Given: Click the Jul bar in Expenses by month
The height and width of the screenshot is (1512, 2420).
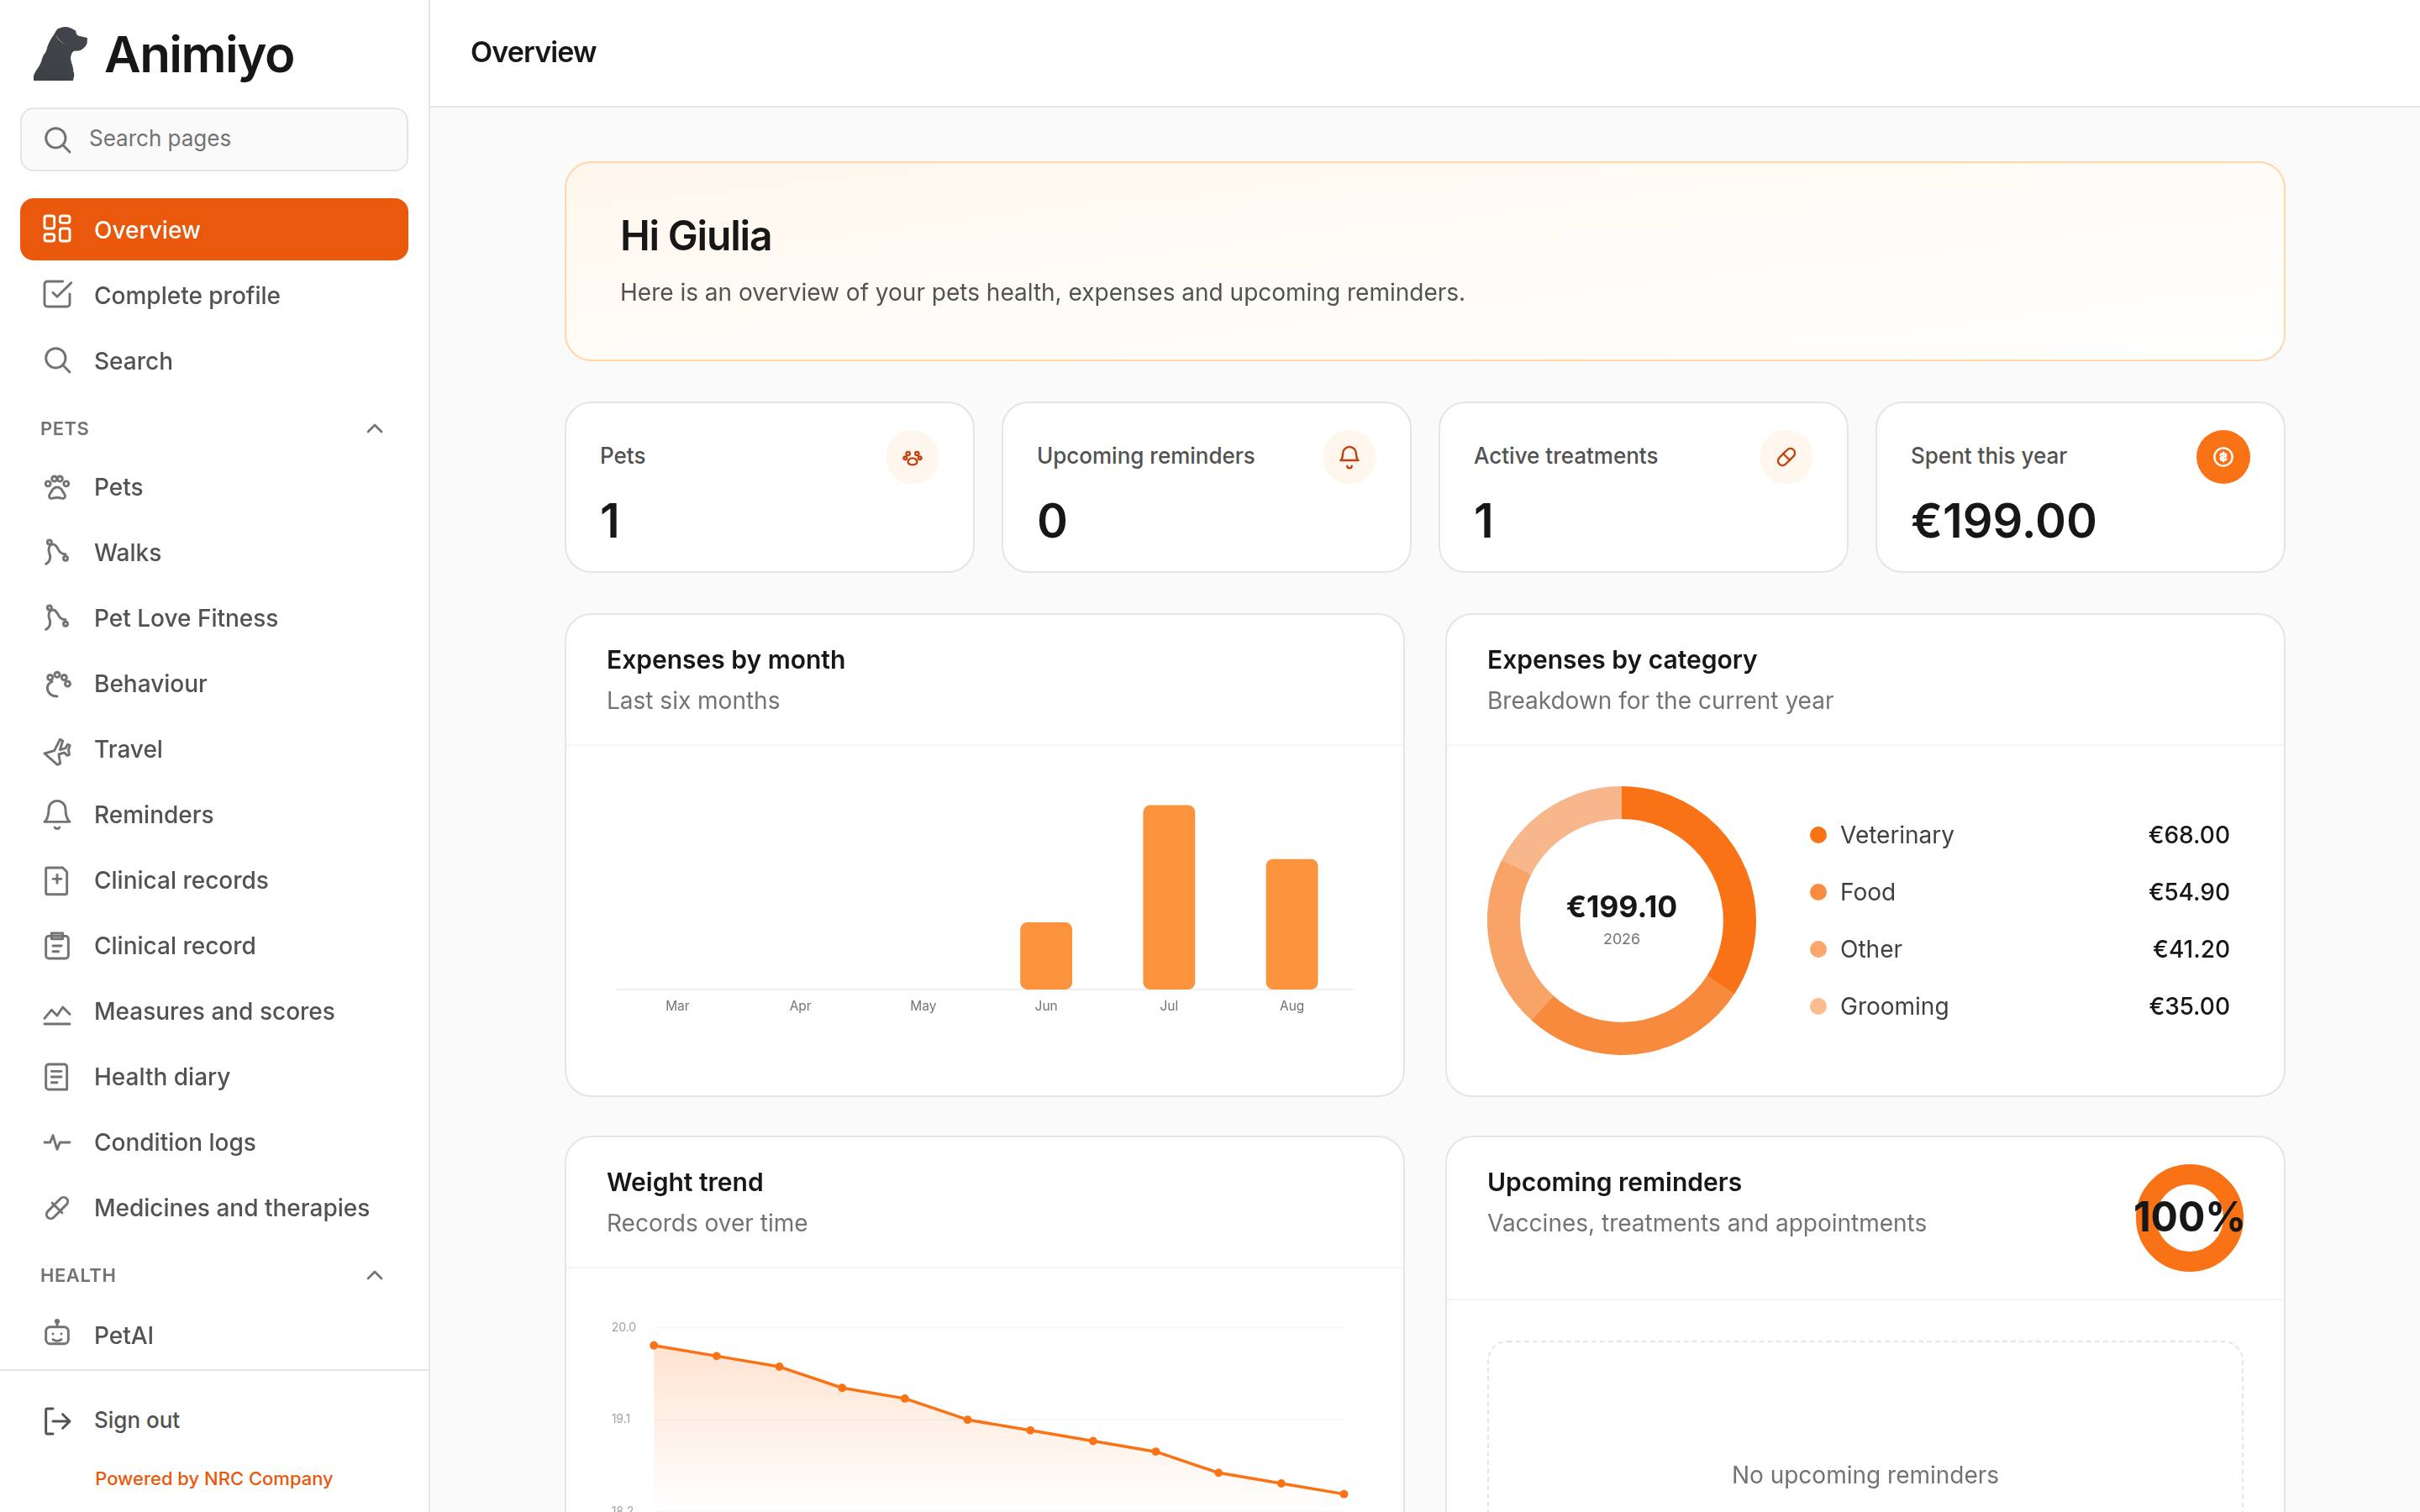Looking at the screenshot, I should [x=1169, y=897].
